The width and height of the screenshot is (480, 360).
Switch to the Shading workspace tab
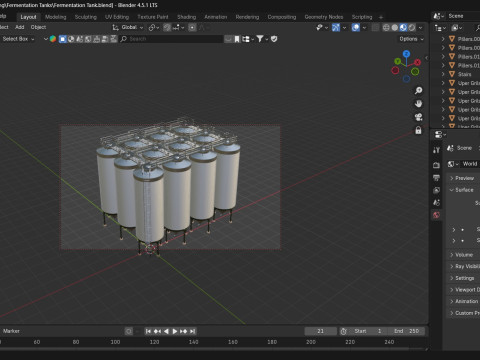186,17
